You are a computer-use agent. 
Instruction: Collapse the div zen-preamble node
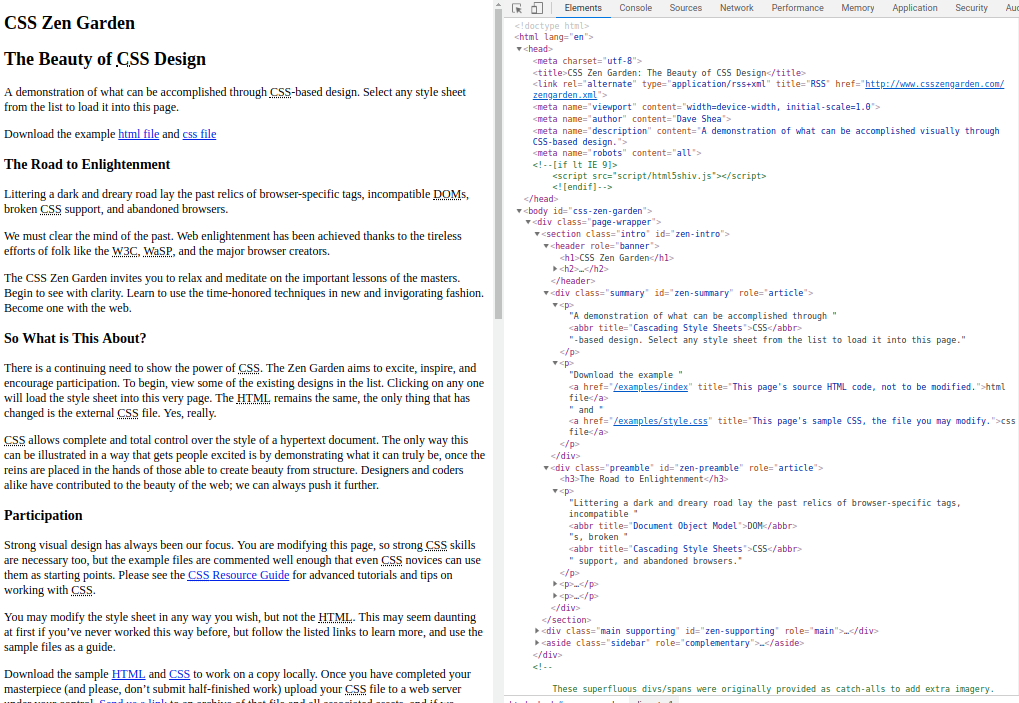pyautogui.click(x=547, y=468)
